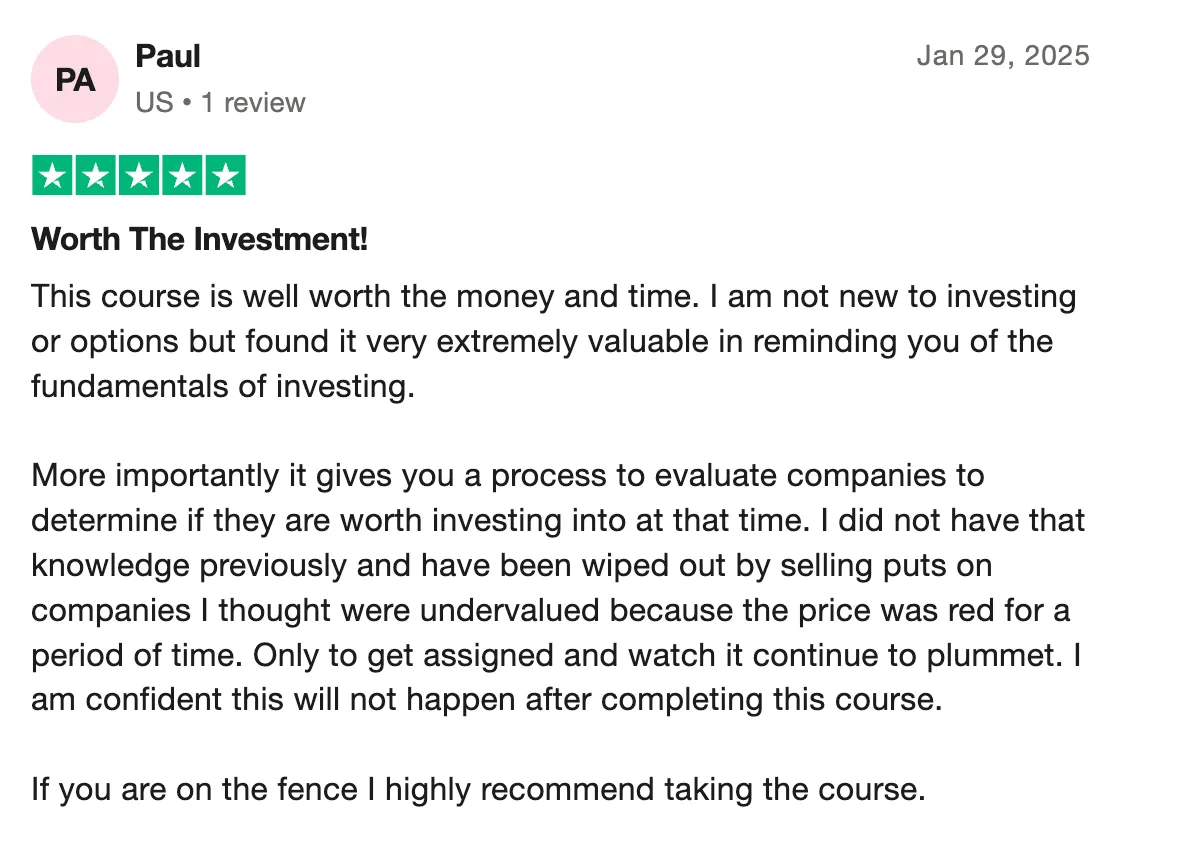Click the fifth green rating star

coord(226,175)
